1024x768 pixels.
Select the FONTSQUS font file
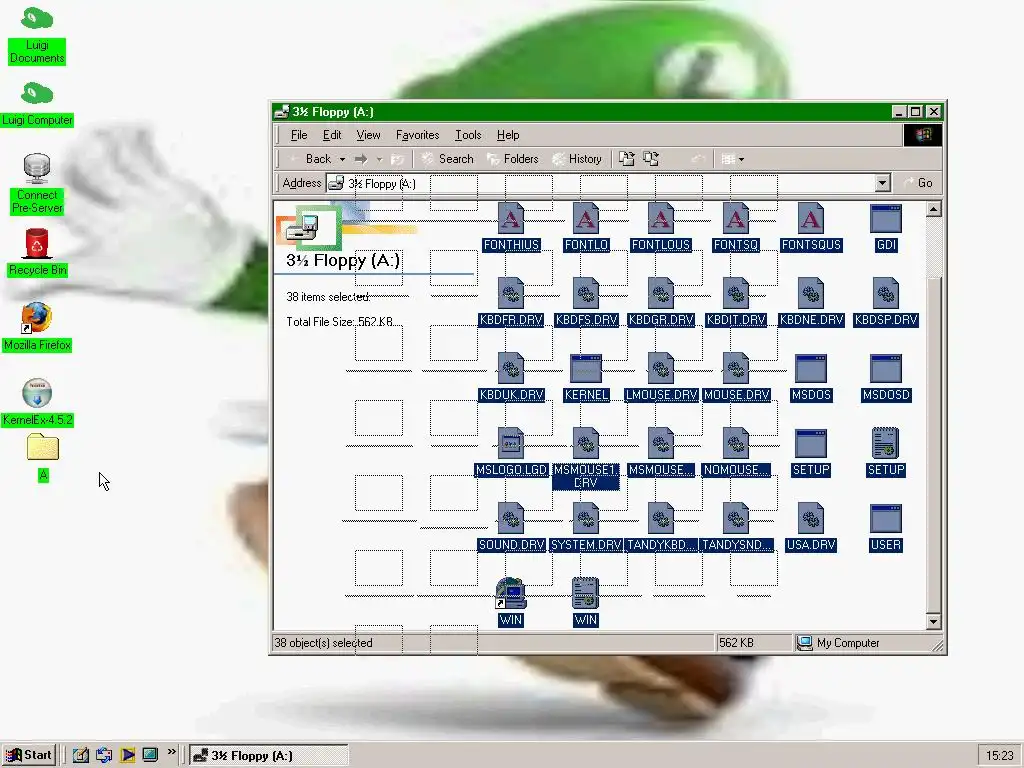(811, 227)
